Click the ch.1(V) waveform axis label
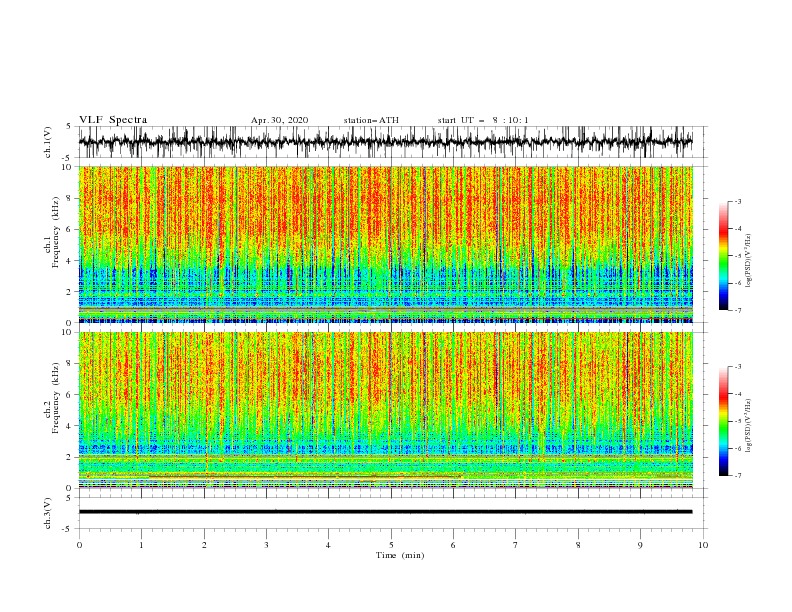 (48, 142)
